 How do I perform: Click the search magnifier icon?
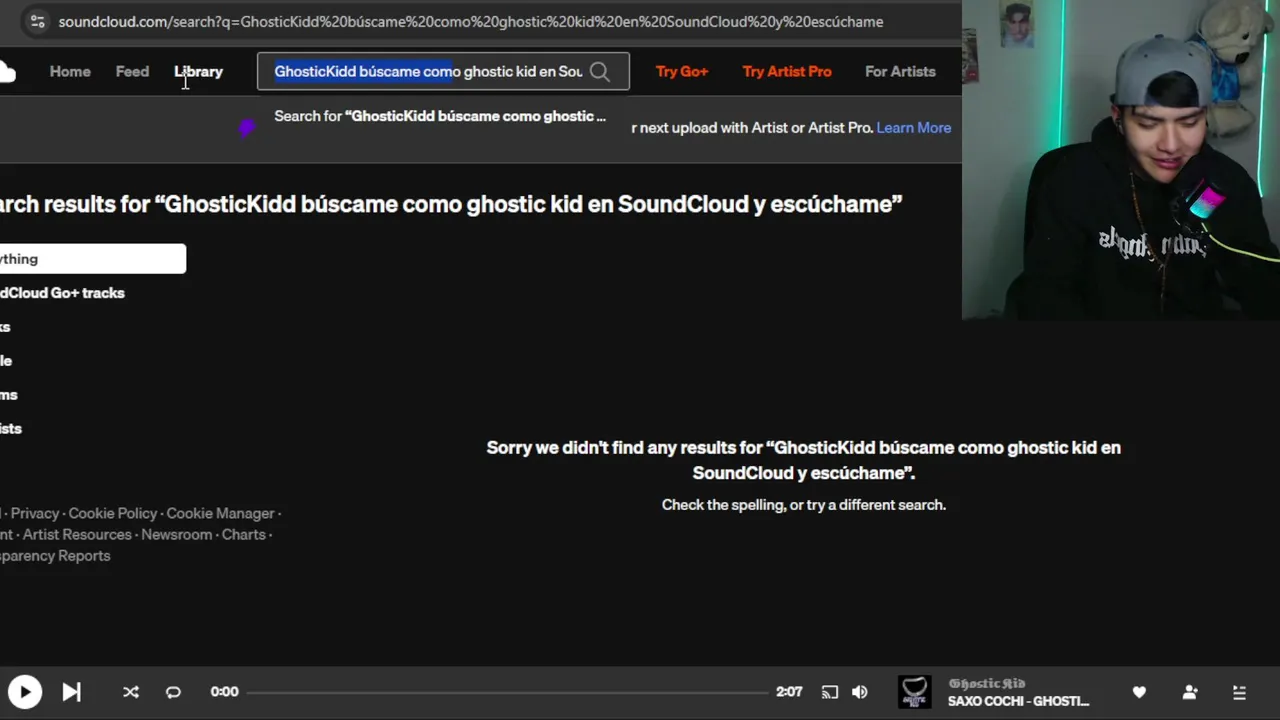(x=599, y=72)
